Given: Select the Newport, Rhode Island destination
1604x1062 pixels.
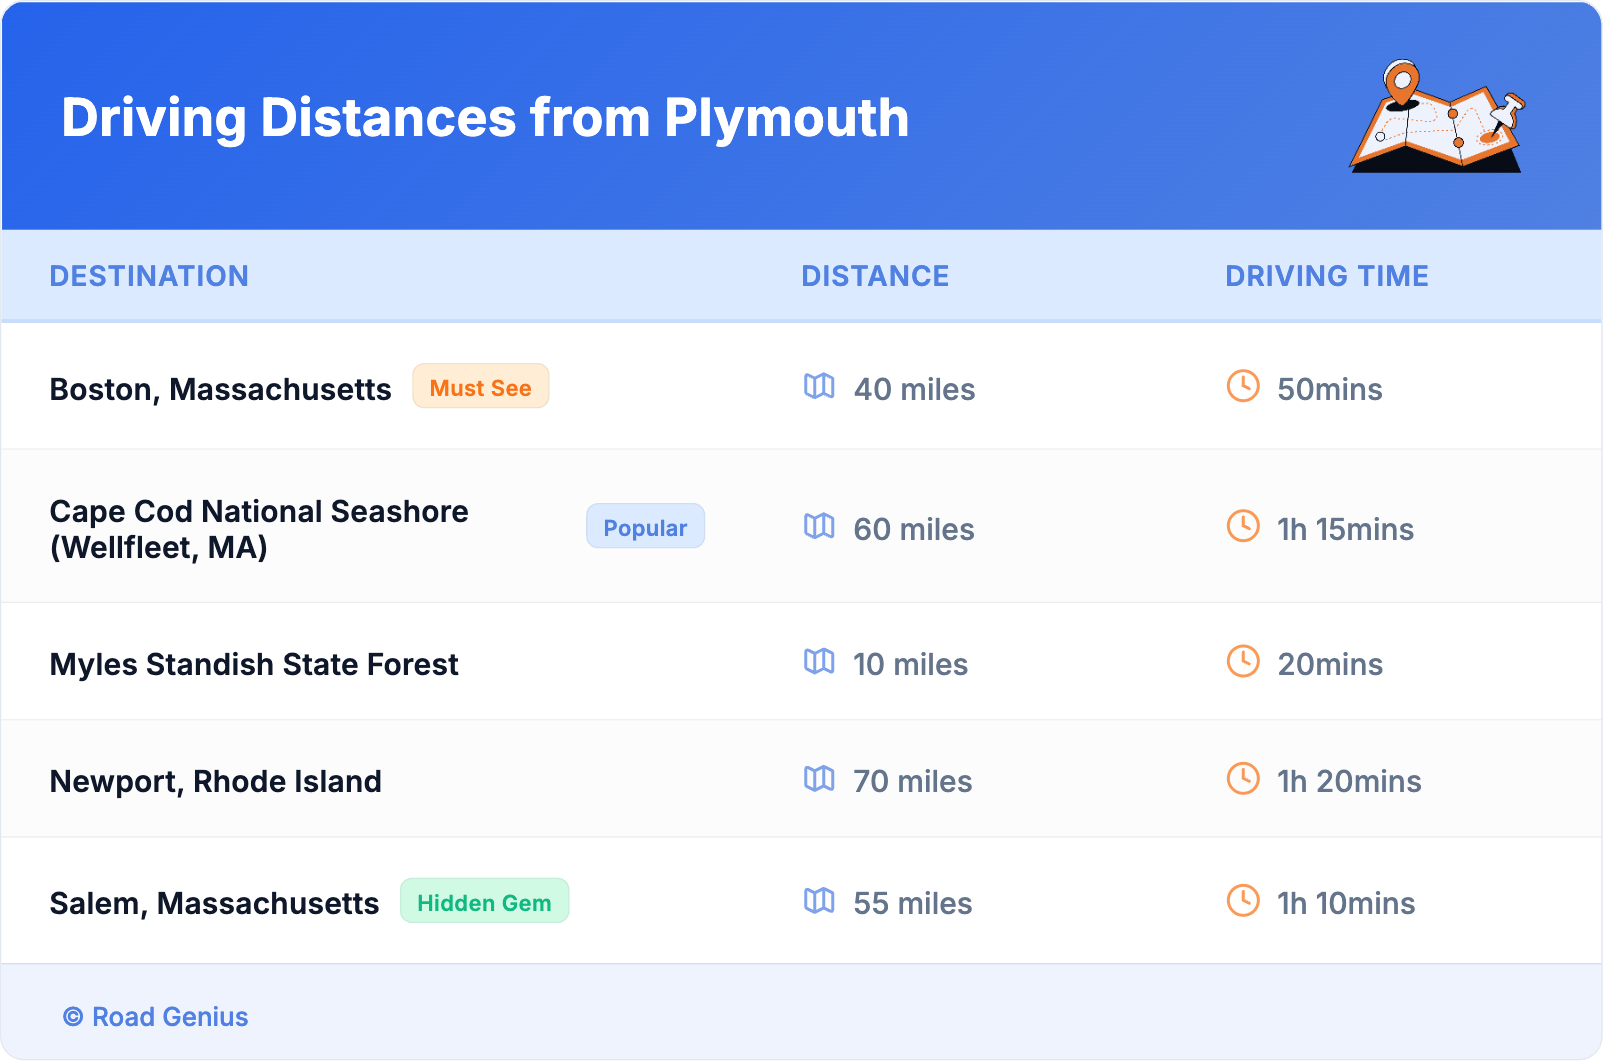Looking at the screenshot, I should point(216,781).
